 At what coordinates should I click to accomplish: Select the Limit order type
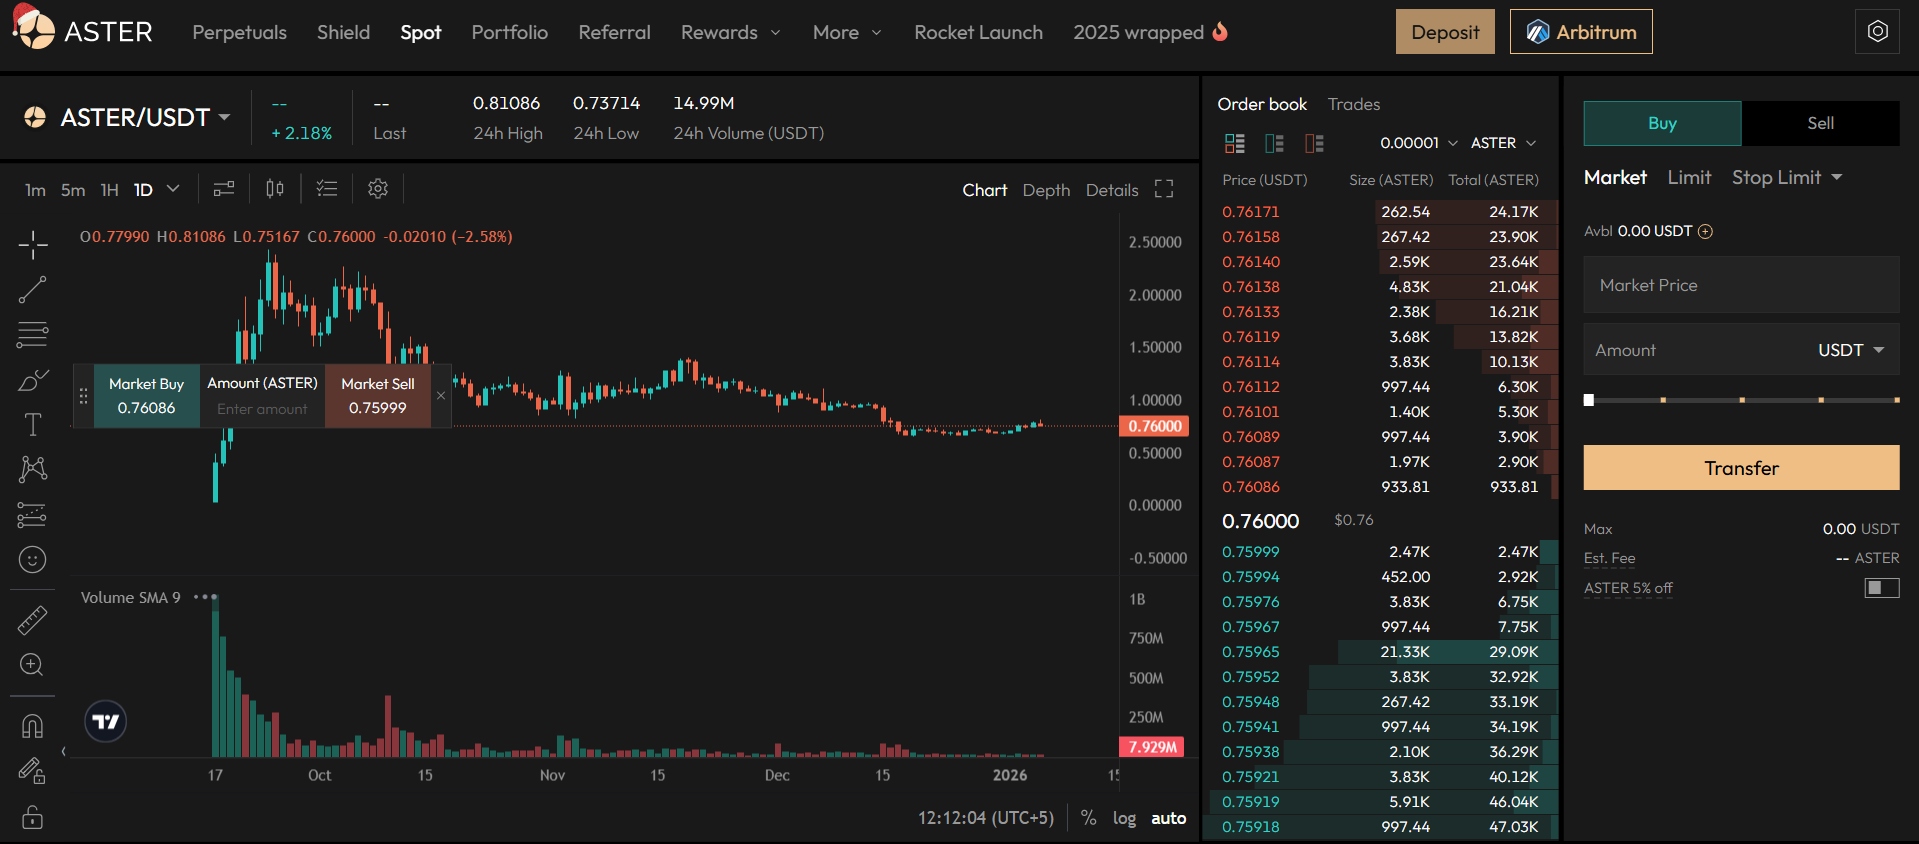tap(1689, 177)
